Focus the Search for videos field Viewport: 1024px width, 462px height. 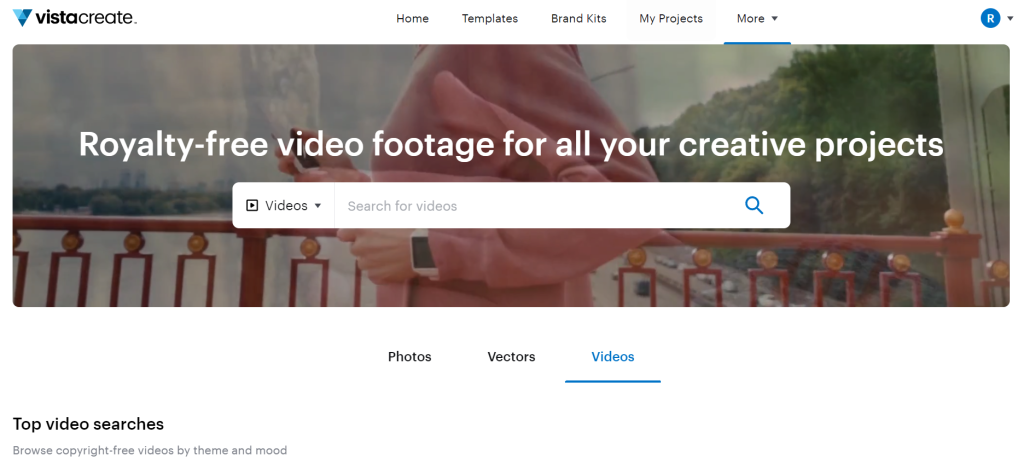click(532, 205)
